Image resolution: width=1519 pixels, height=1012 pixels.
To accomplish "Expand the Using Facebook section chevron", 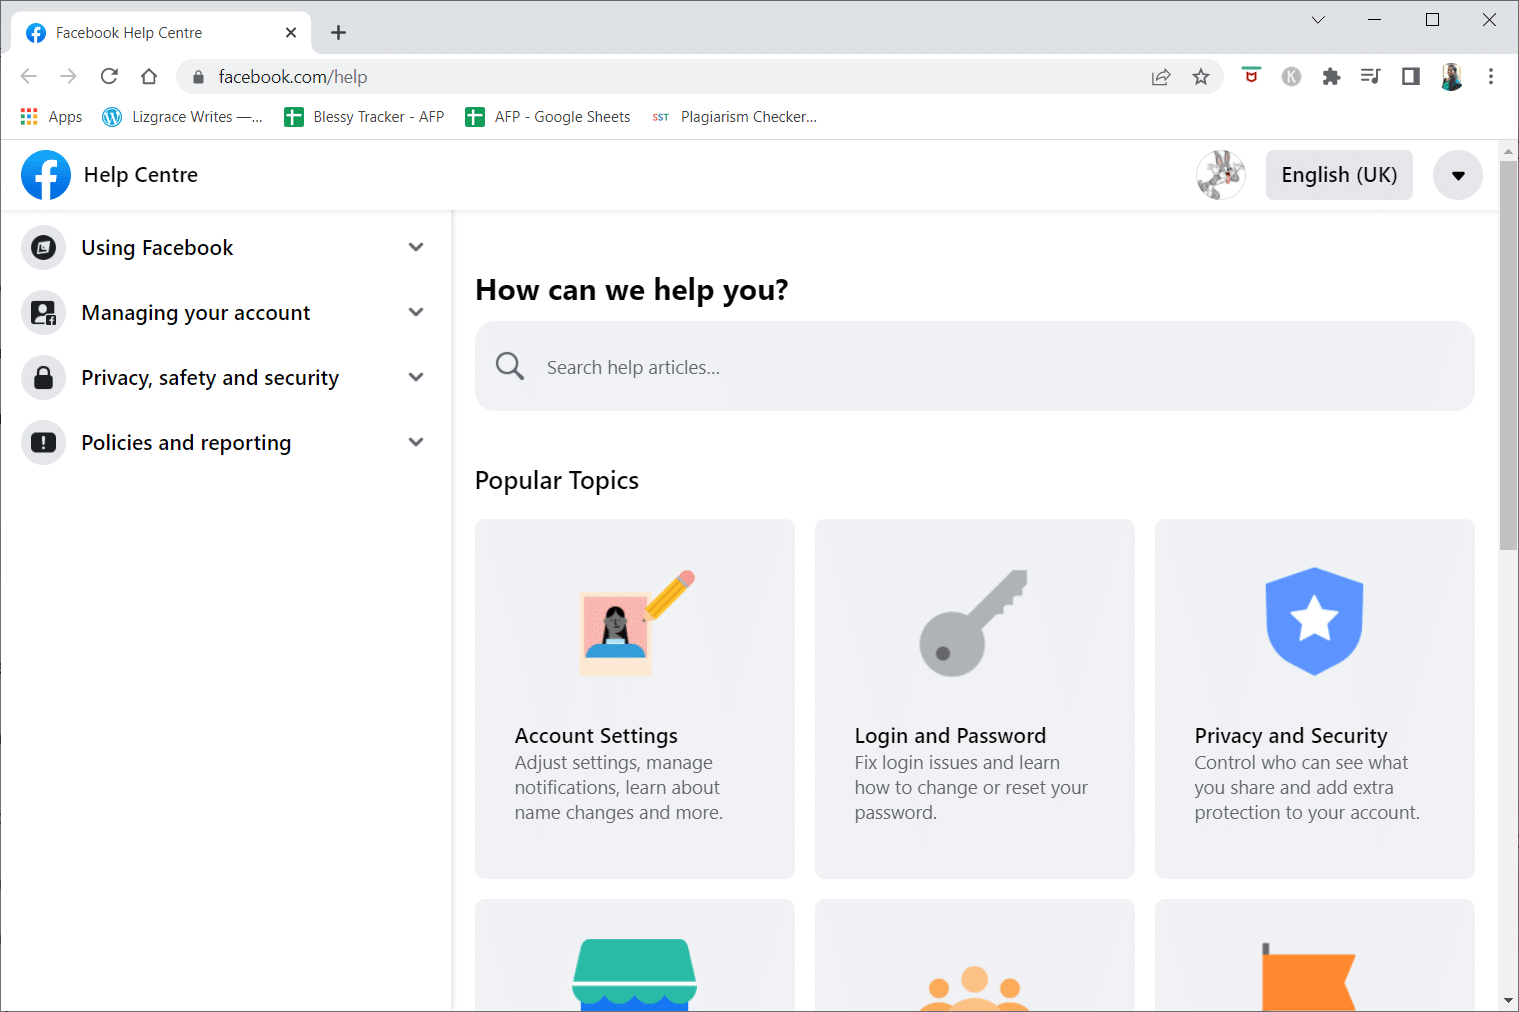I will [416, 247].
